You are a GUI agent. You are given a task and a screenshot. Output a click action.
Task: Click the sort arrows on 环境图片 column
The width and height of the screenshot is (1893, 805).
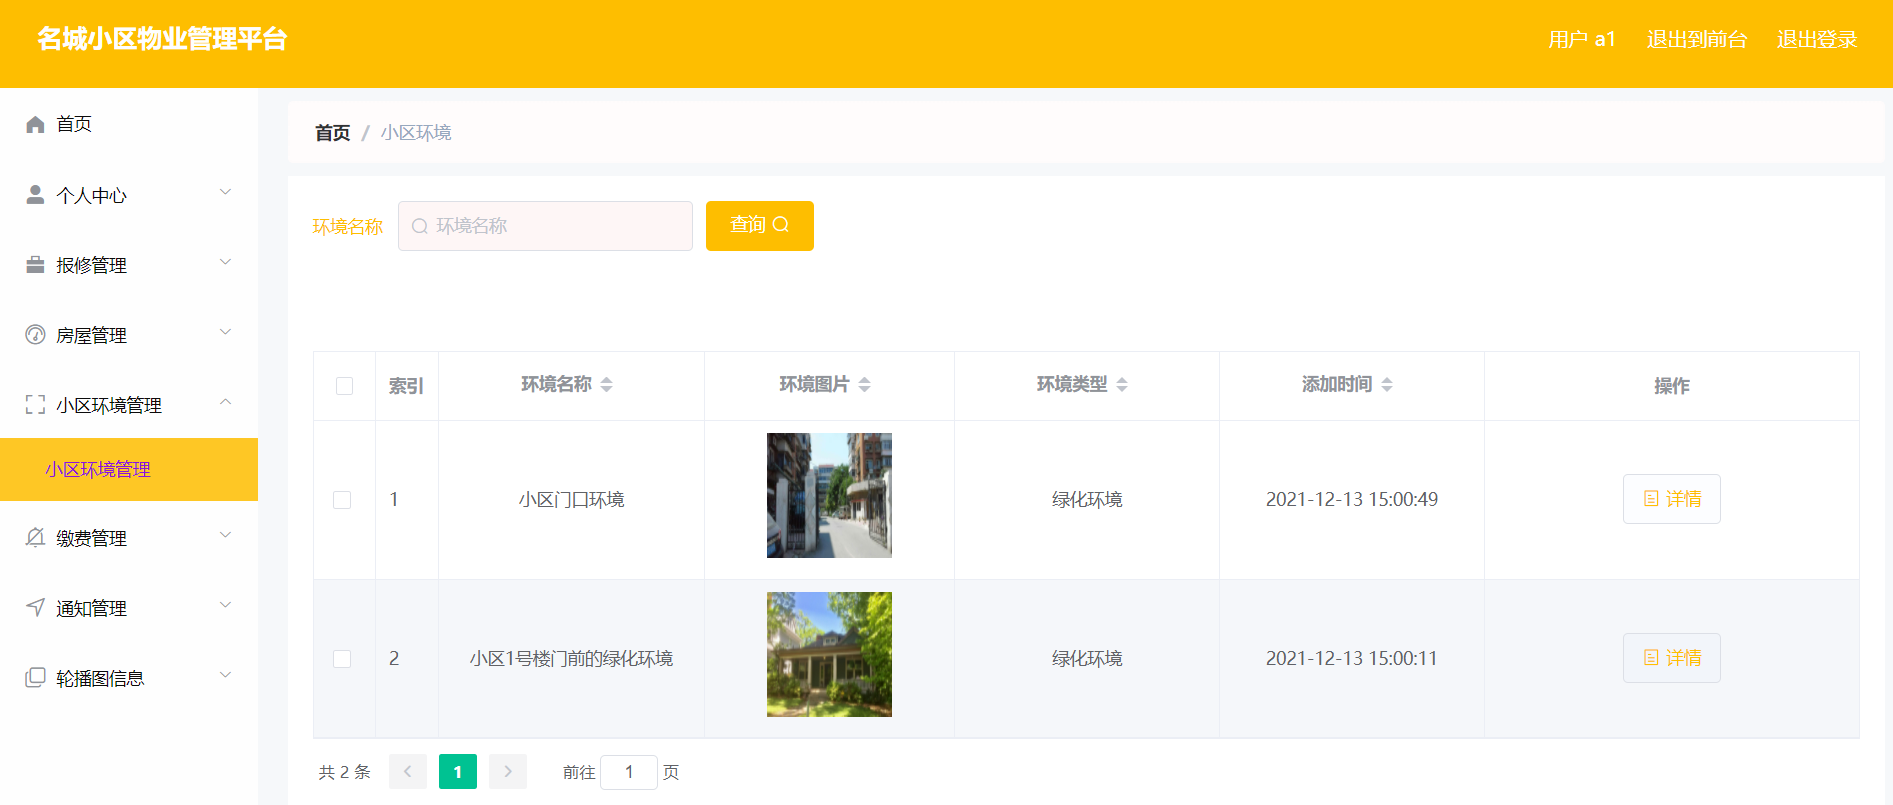pos(864,384)
